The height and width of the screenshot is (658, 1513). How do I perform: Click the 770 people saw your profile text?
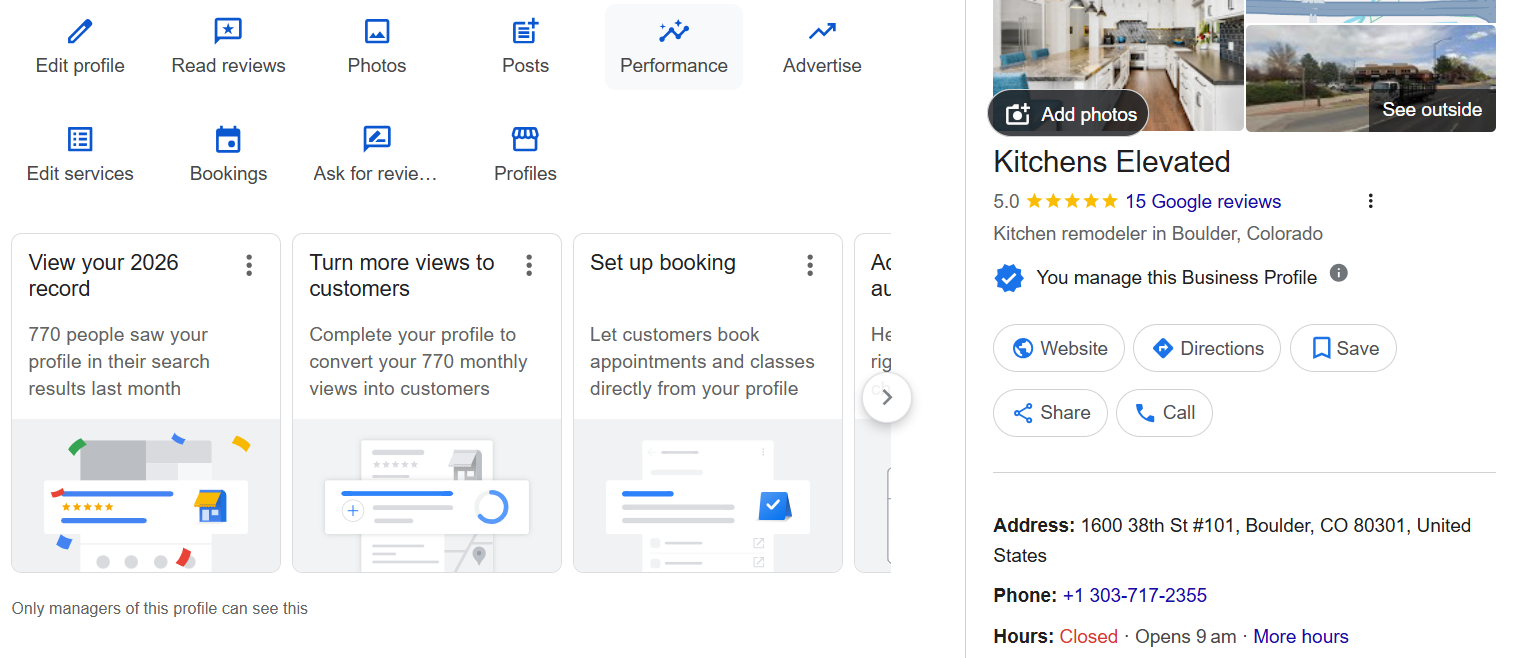tap(119, 361)
